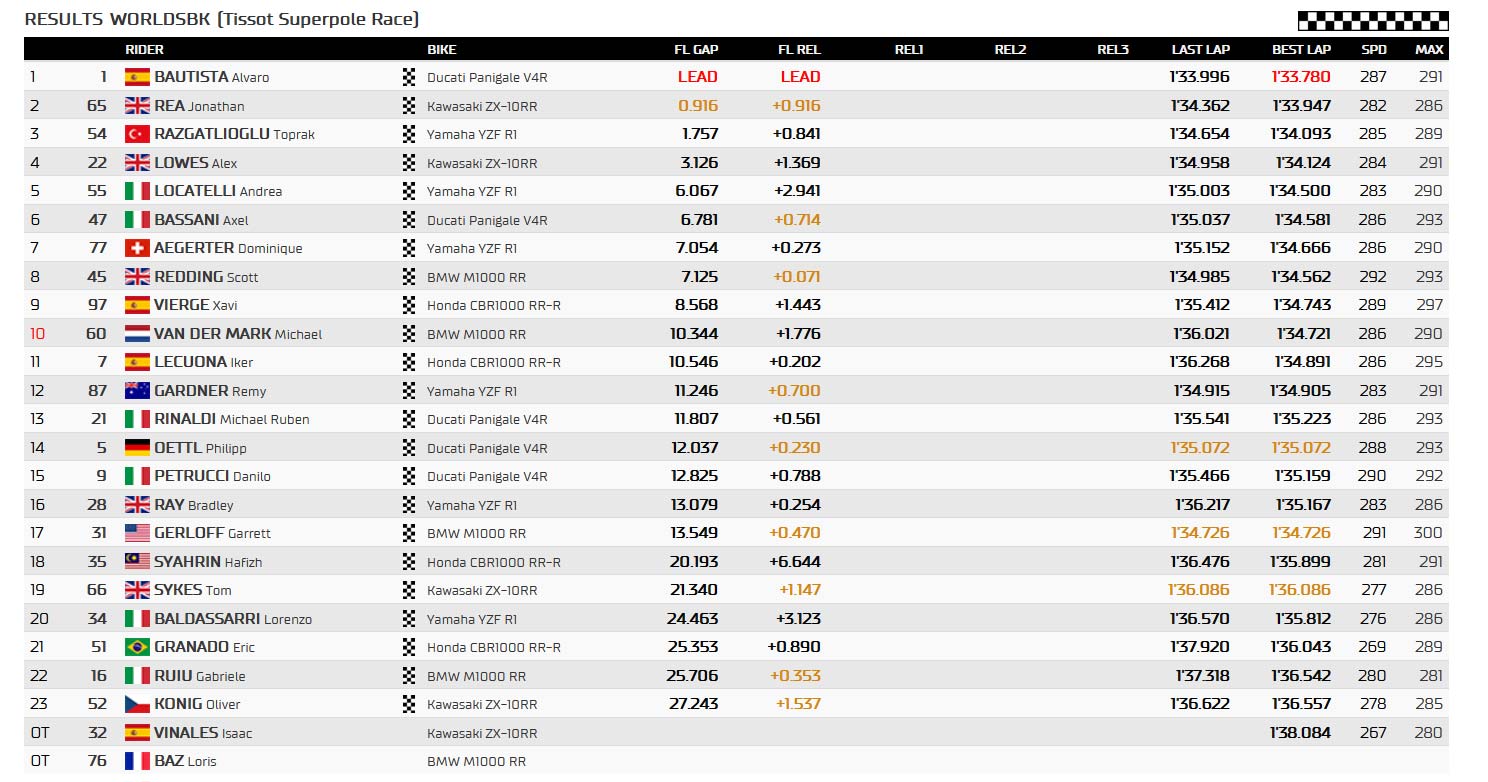Click the Malaysian flag next to SYAHRIN Hafizh
This screenshot has height=782, width=1488.
(x=137, y=562)
